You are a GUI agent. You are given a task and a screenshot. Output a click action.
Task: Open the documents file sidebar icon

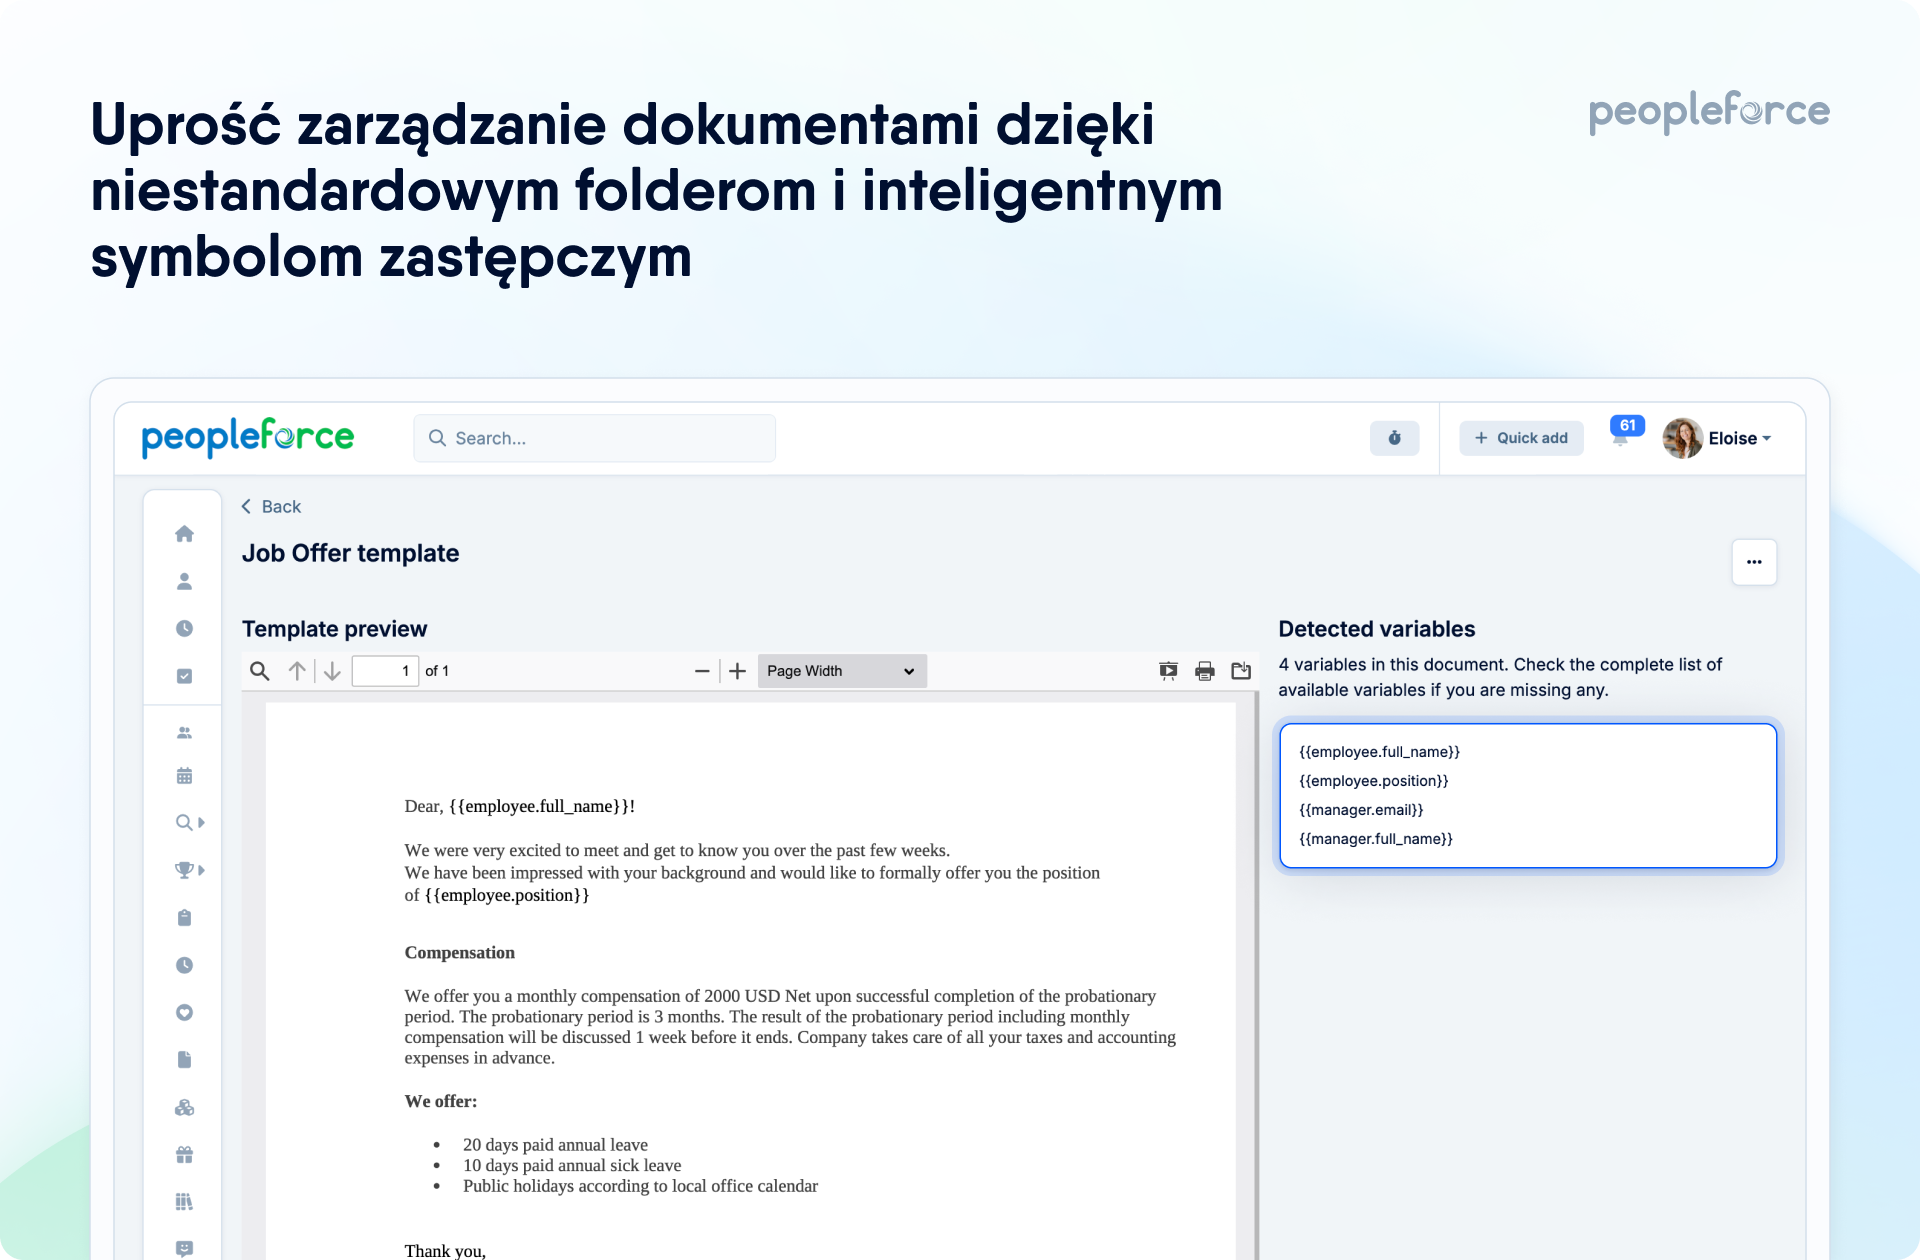(x=184, y=1059)
